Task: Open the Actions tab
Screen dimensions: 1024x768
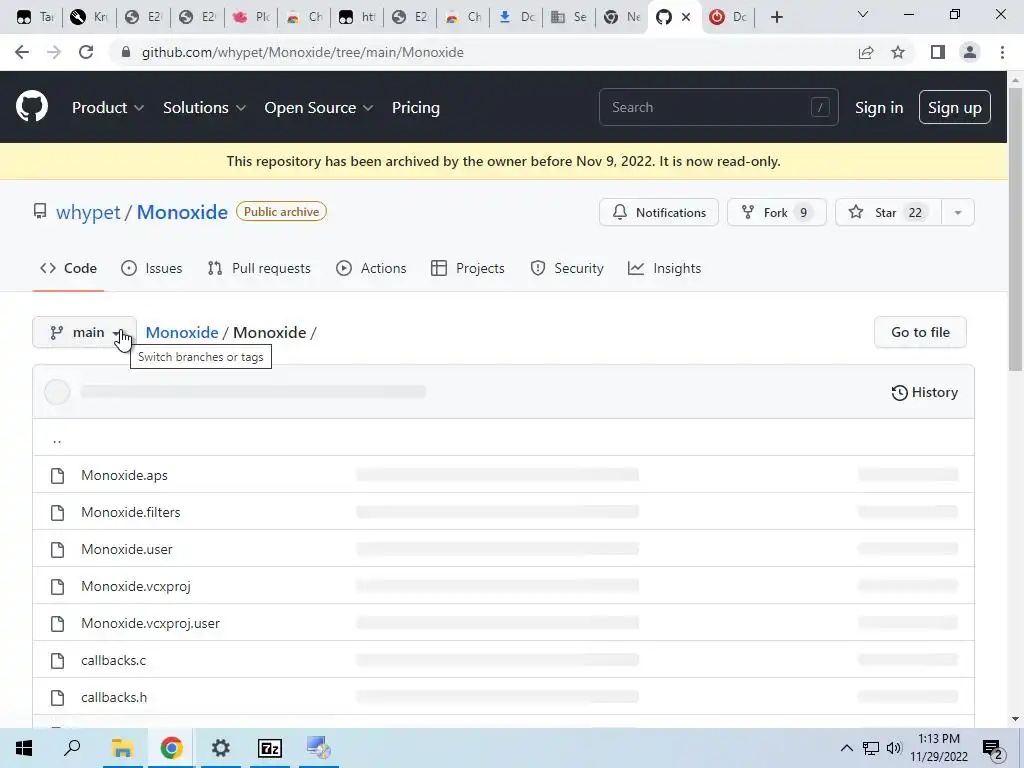Action: click(371, 268)
